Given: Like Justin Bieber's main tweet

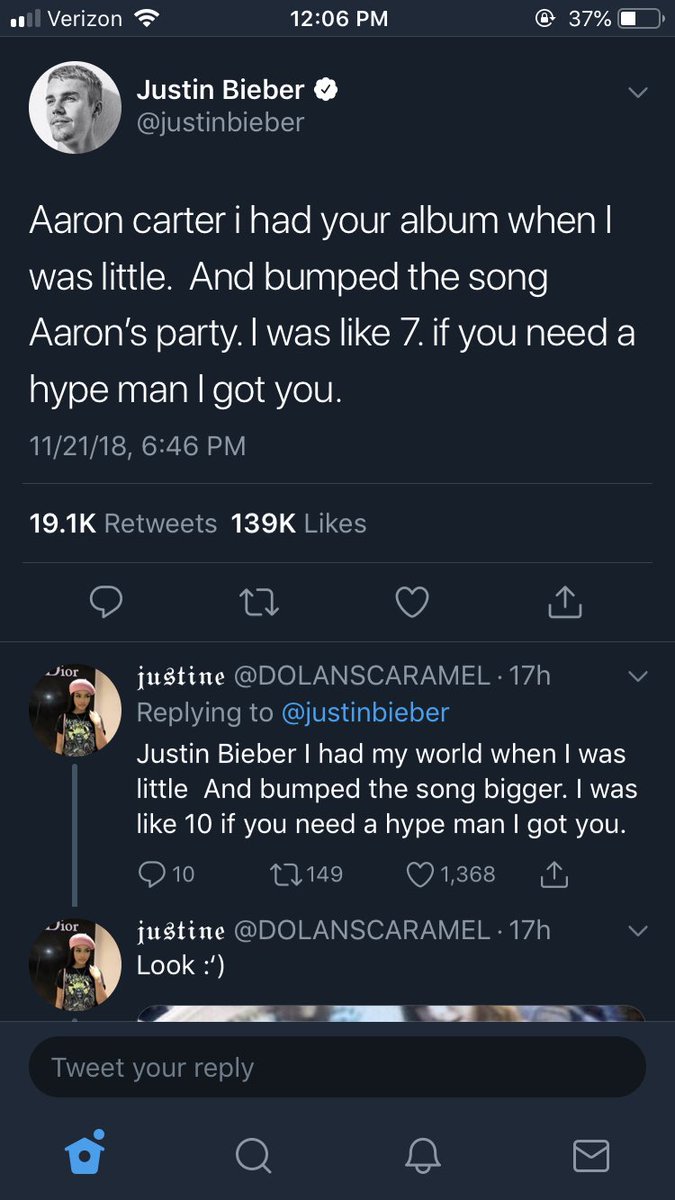Looking at the screenshot, I should [412, 600].
